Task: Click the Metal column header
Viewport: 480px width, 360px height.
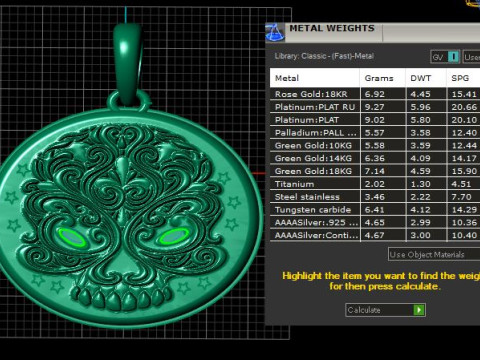Action: coord(315,78)
